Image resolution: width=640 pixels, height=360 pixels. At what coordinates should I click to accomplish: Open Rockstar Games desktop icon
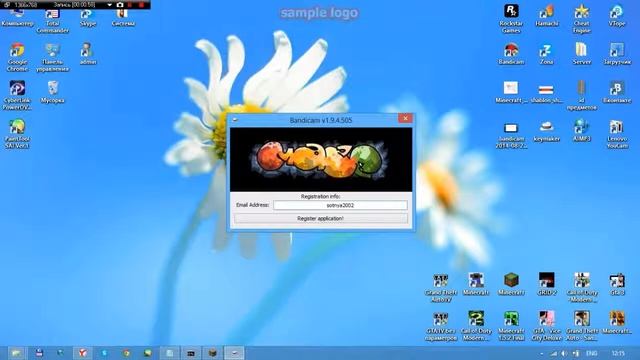tap(511, 18)
